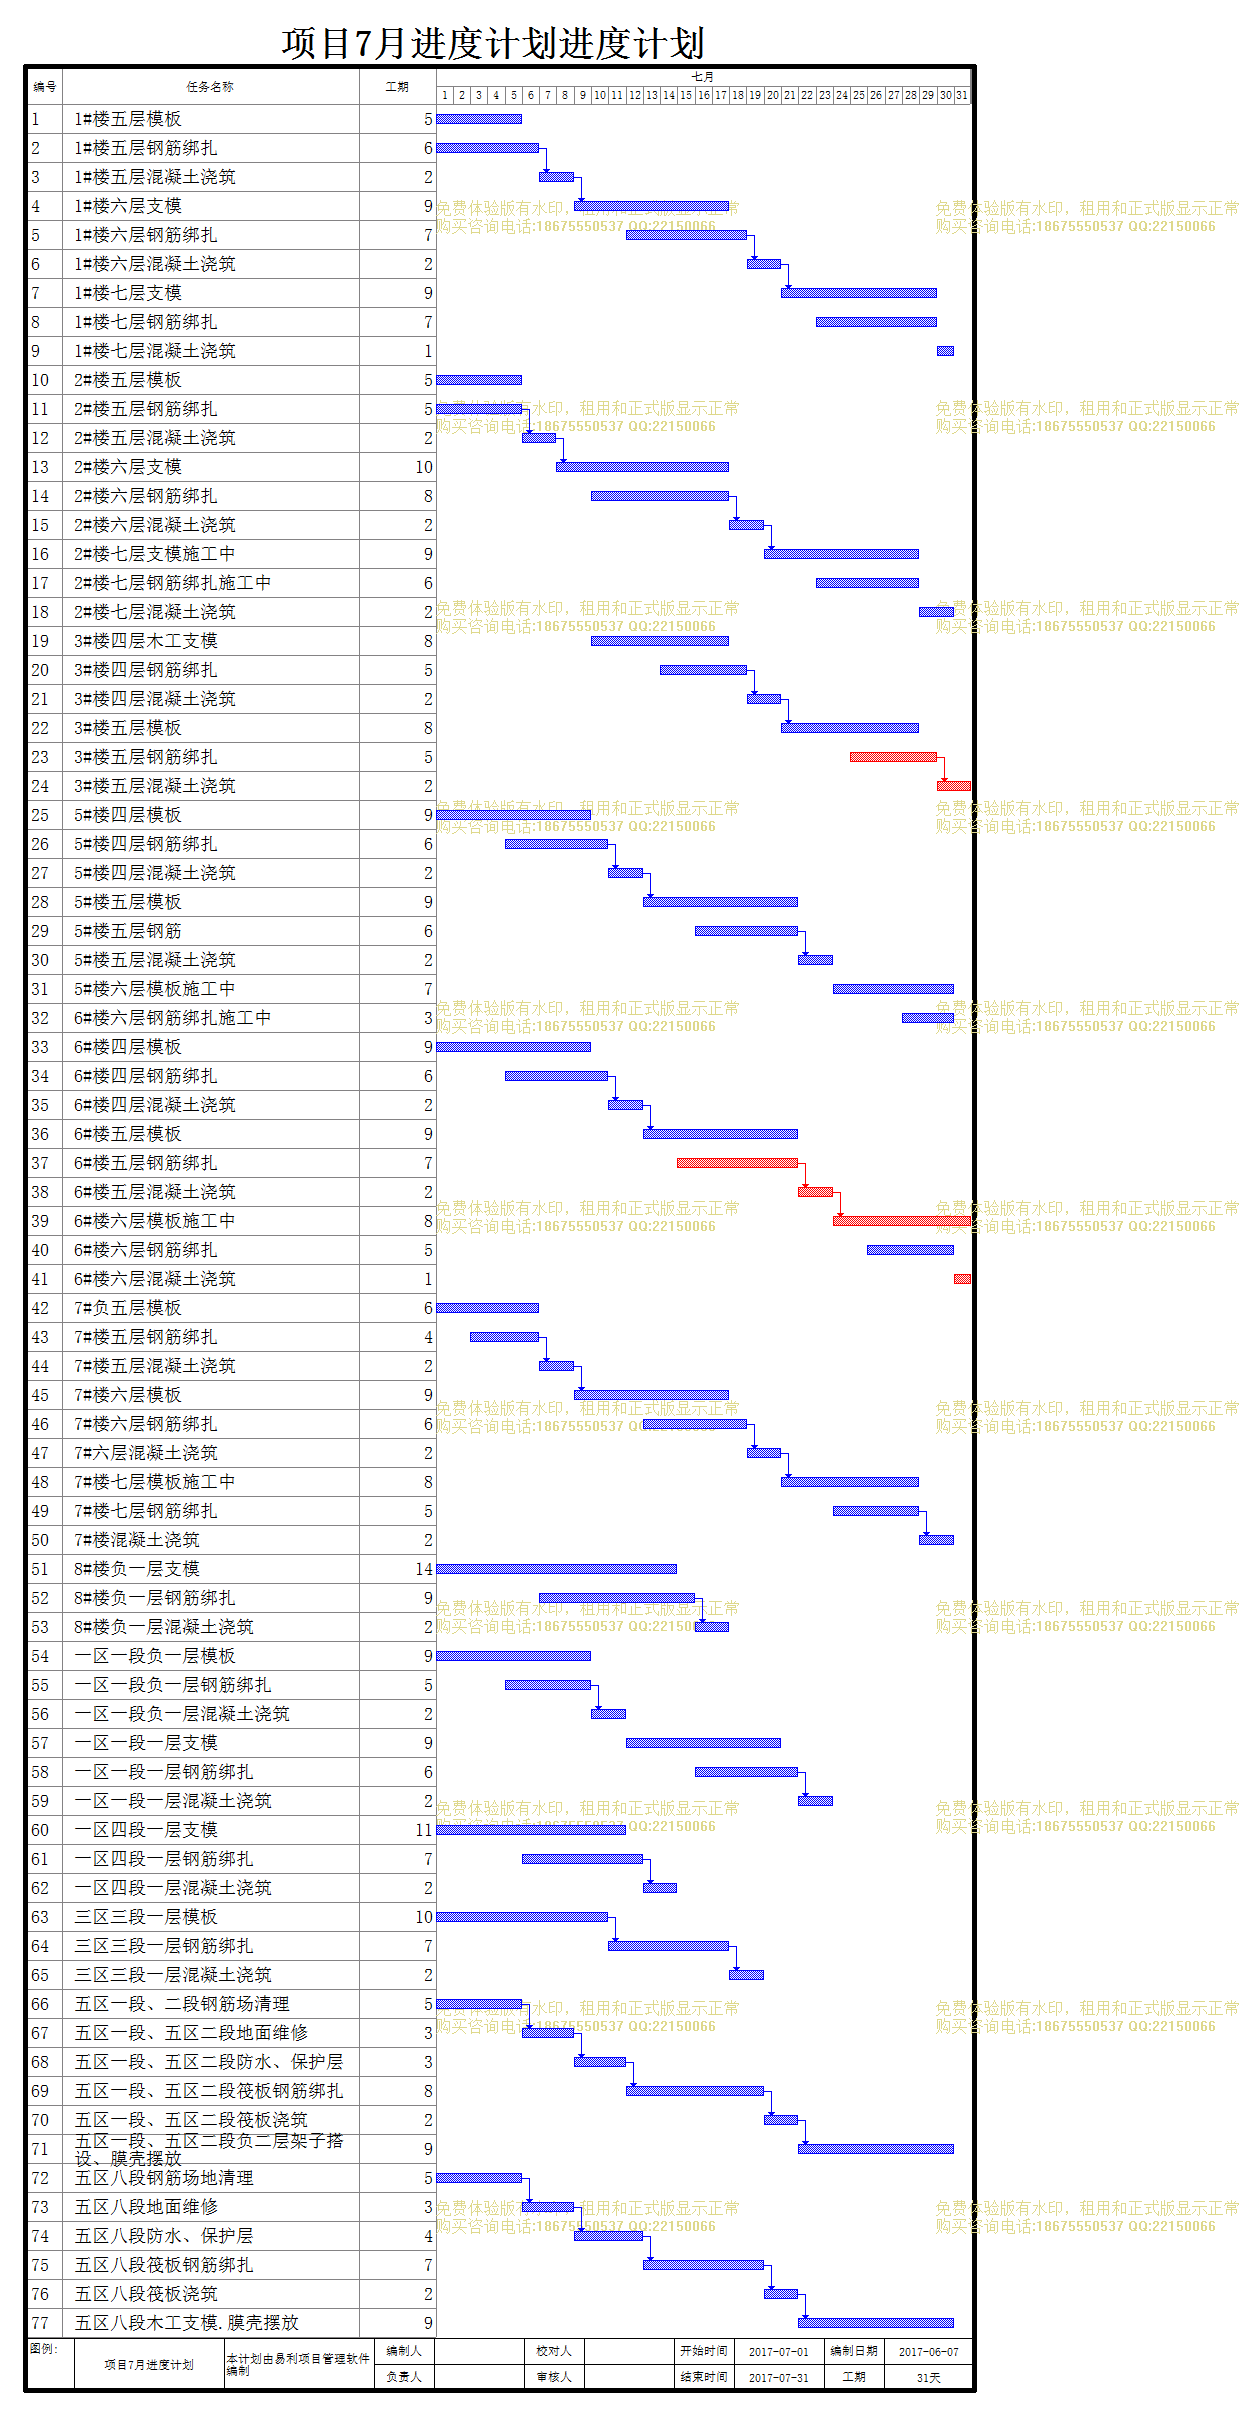Click the Gantt bar for 2#楼六层支模
Viewport: 1239px width, 2414px height.
643,467
